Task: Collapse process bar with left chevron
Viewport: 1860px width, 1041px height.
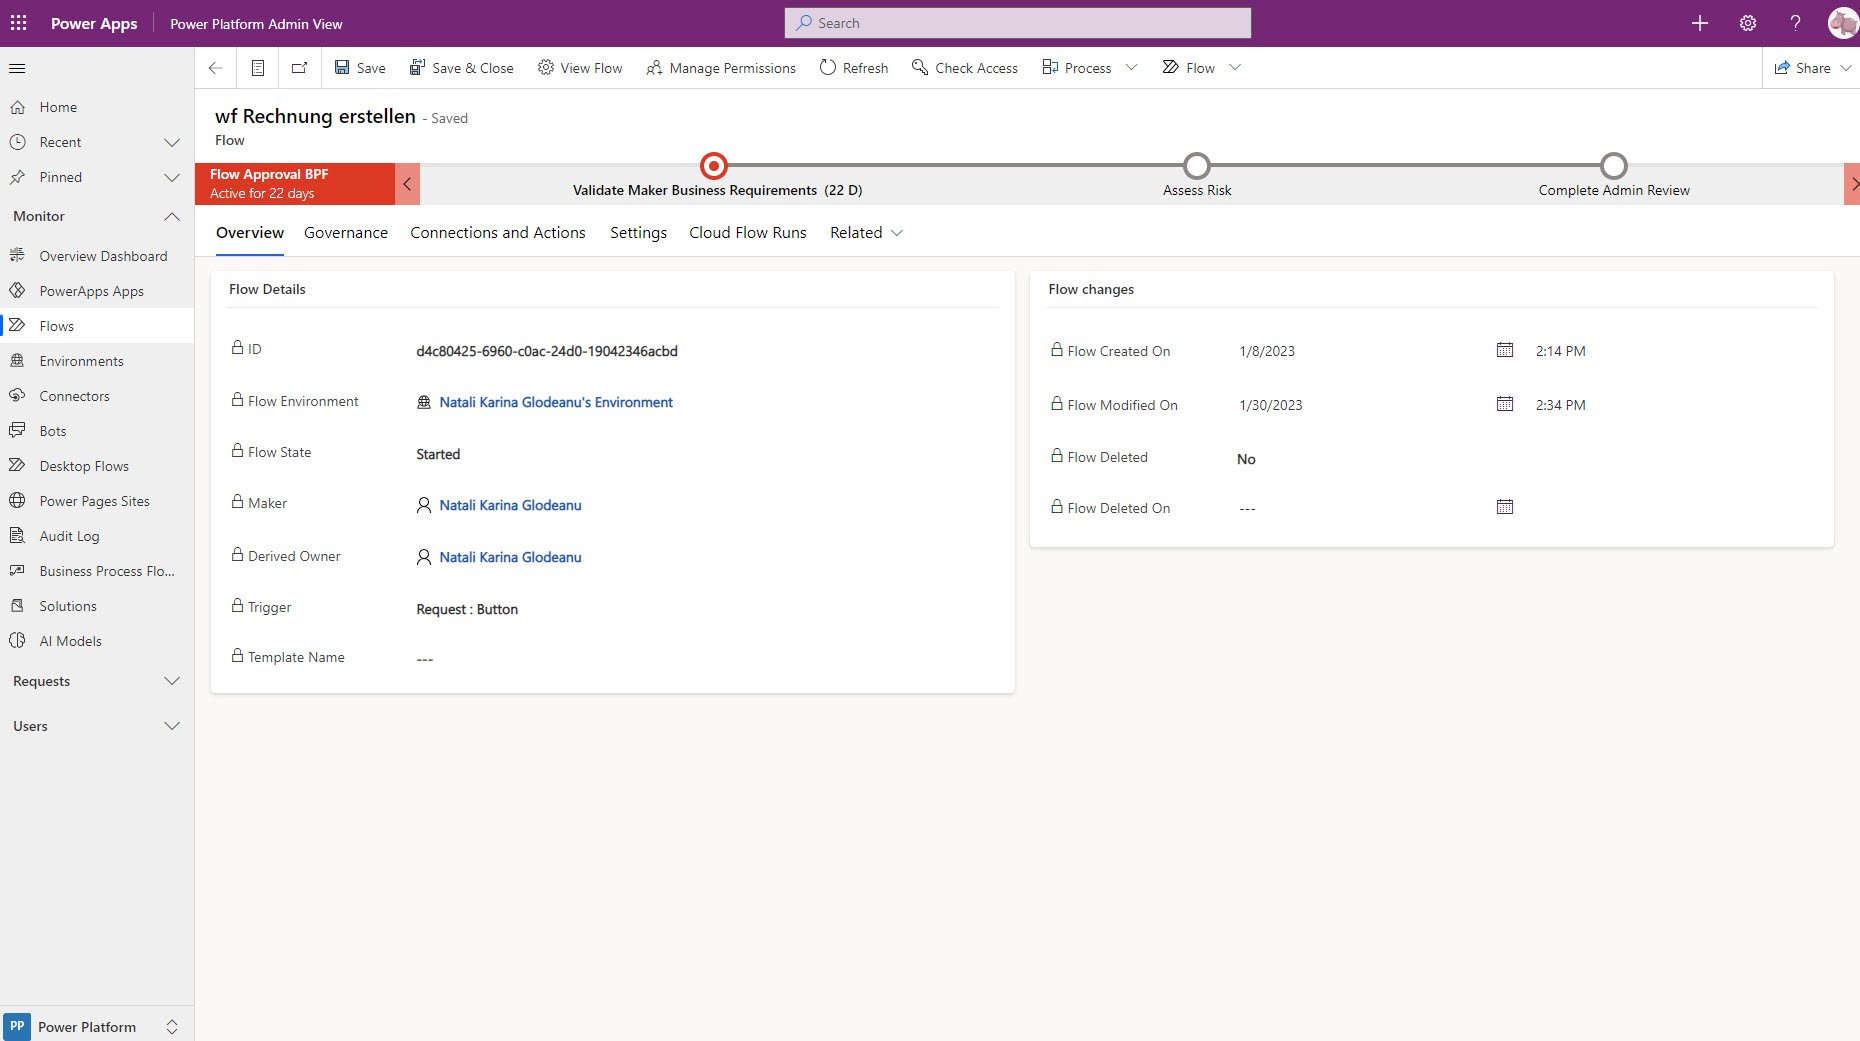Action: (x=407, y=184)
